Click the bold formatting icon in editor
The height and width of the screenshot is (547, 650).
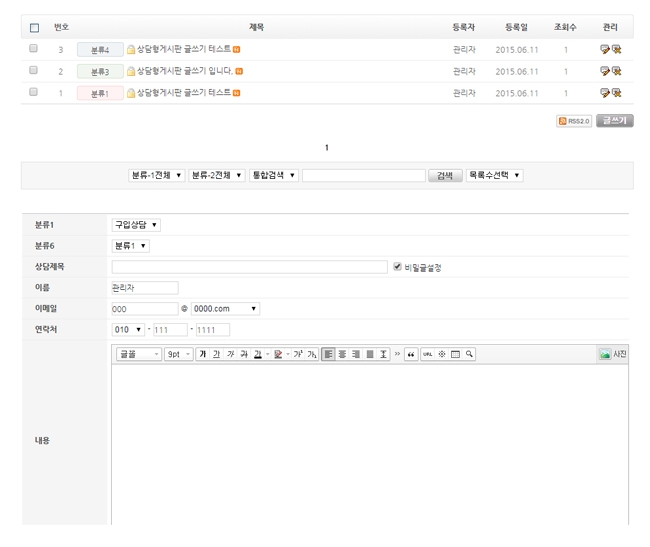203,354
